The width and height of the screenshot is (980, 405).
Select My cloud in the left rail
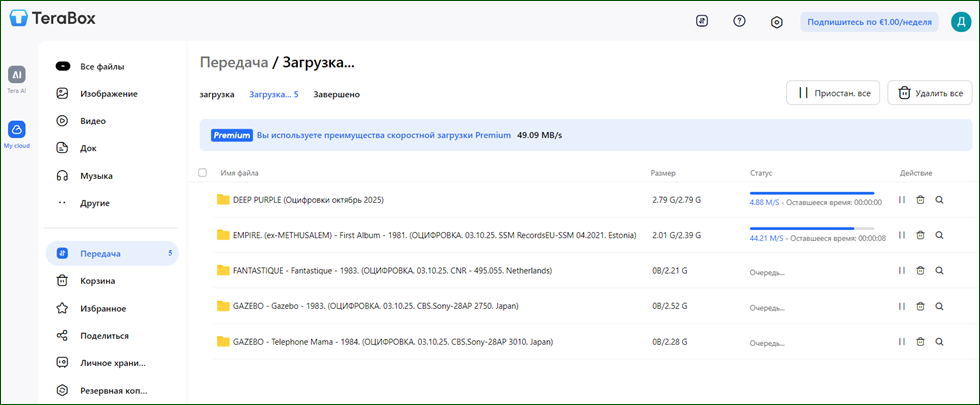click(17, 134)
